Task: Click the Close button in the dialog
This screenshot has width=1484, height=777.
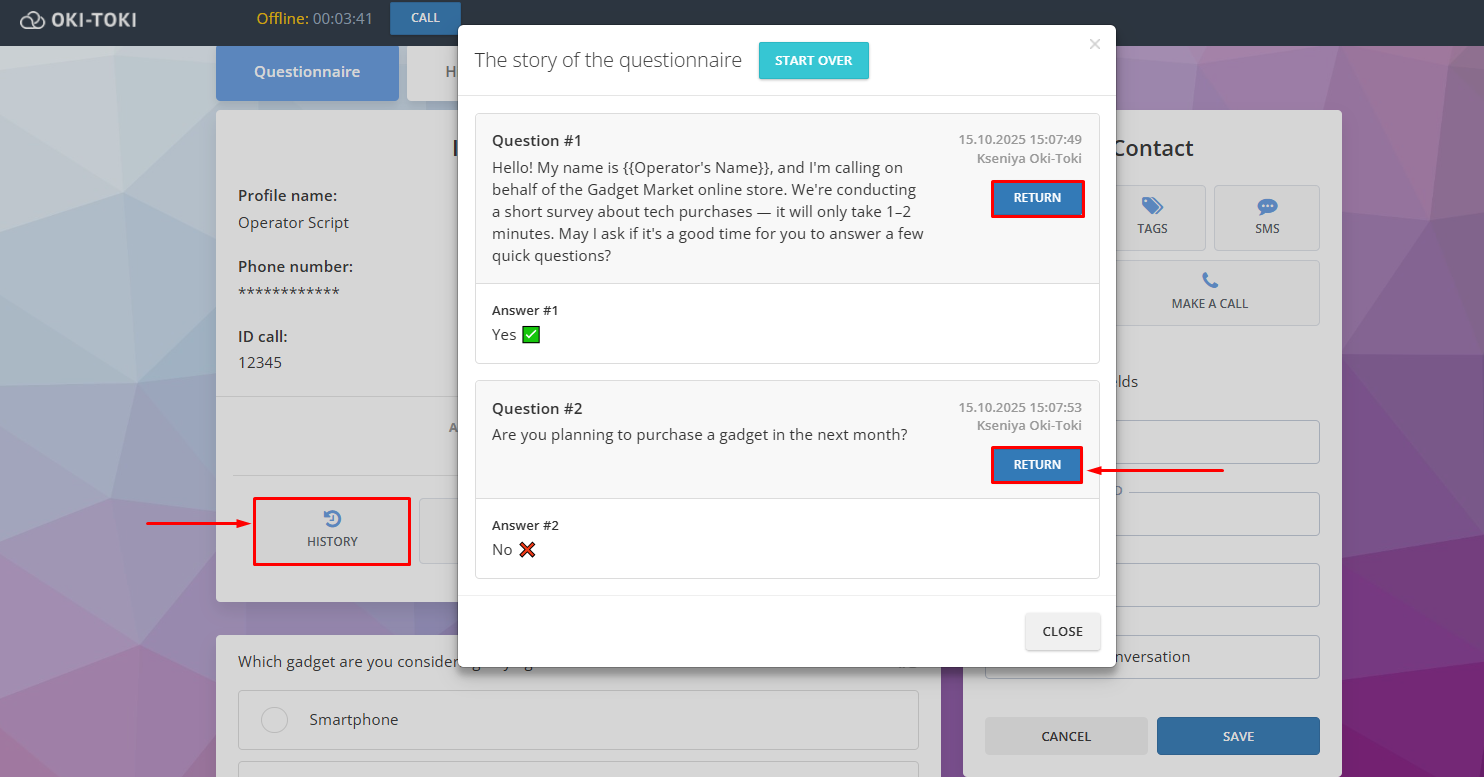Action: [x=1062, y=632]
